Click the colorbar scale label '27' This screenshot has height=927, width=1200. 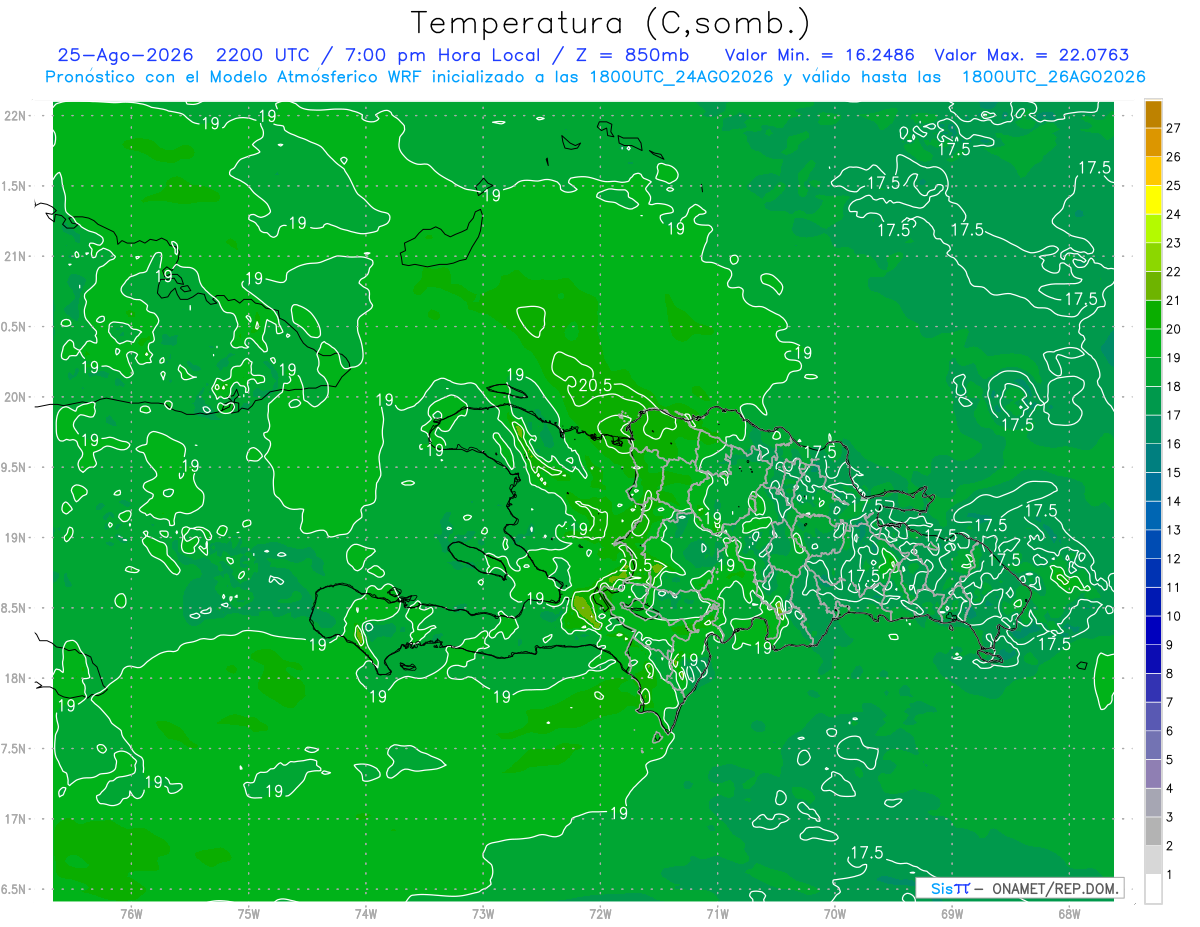coord(1174,128)
